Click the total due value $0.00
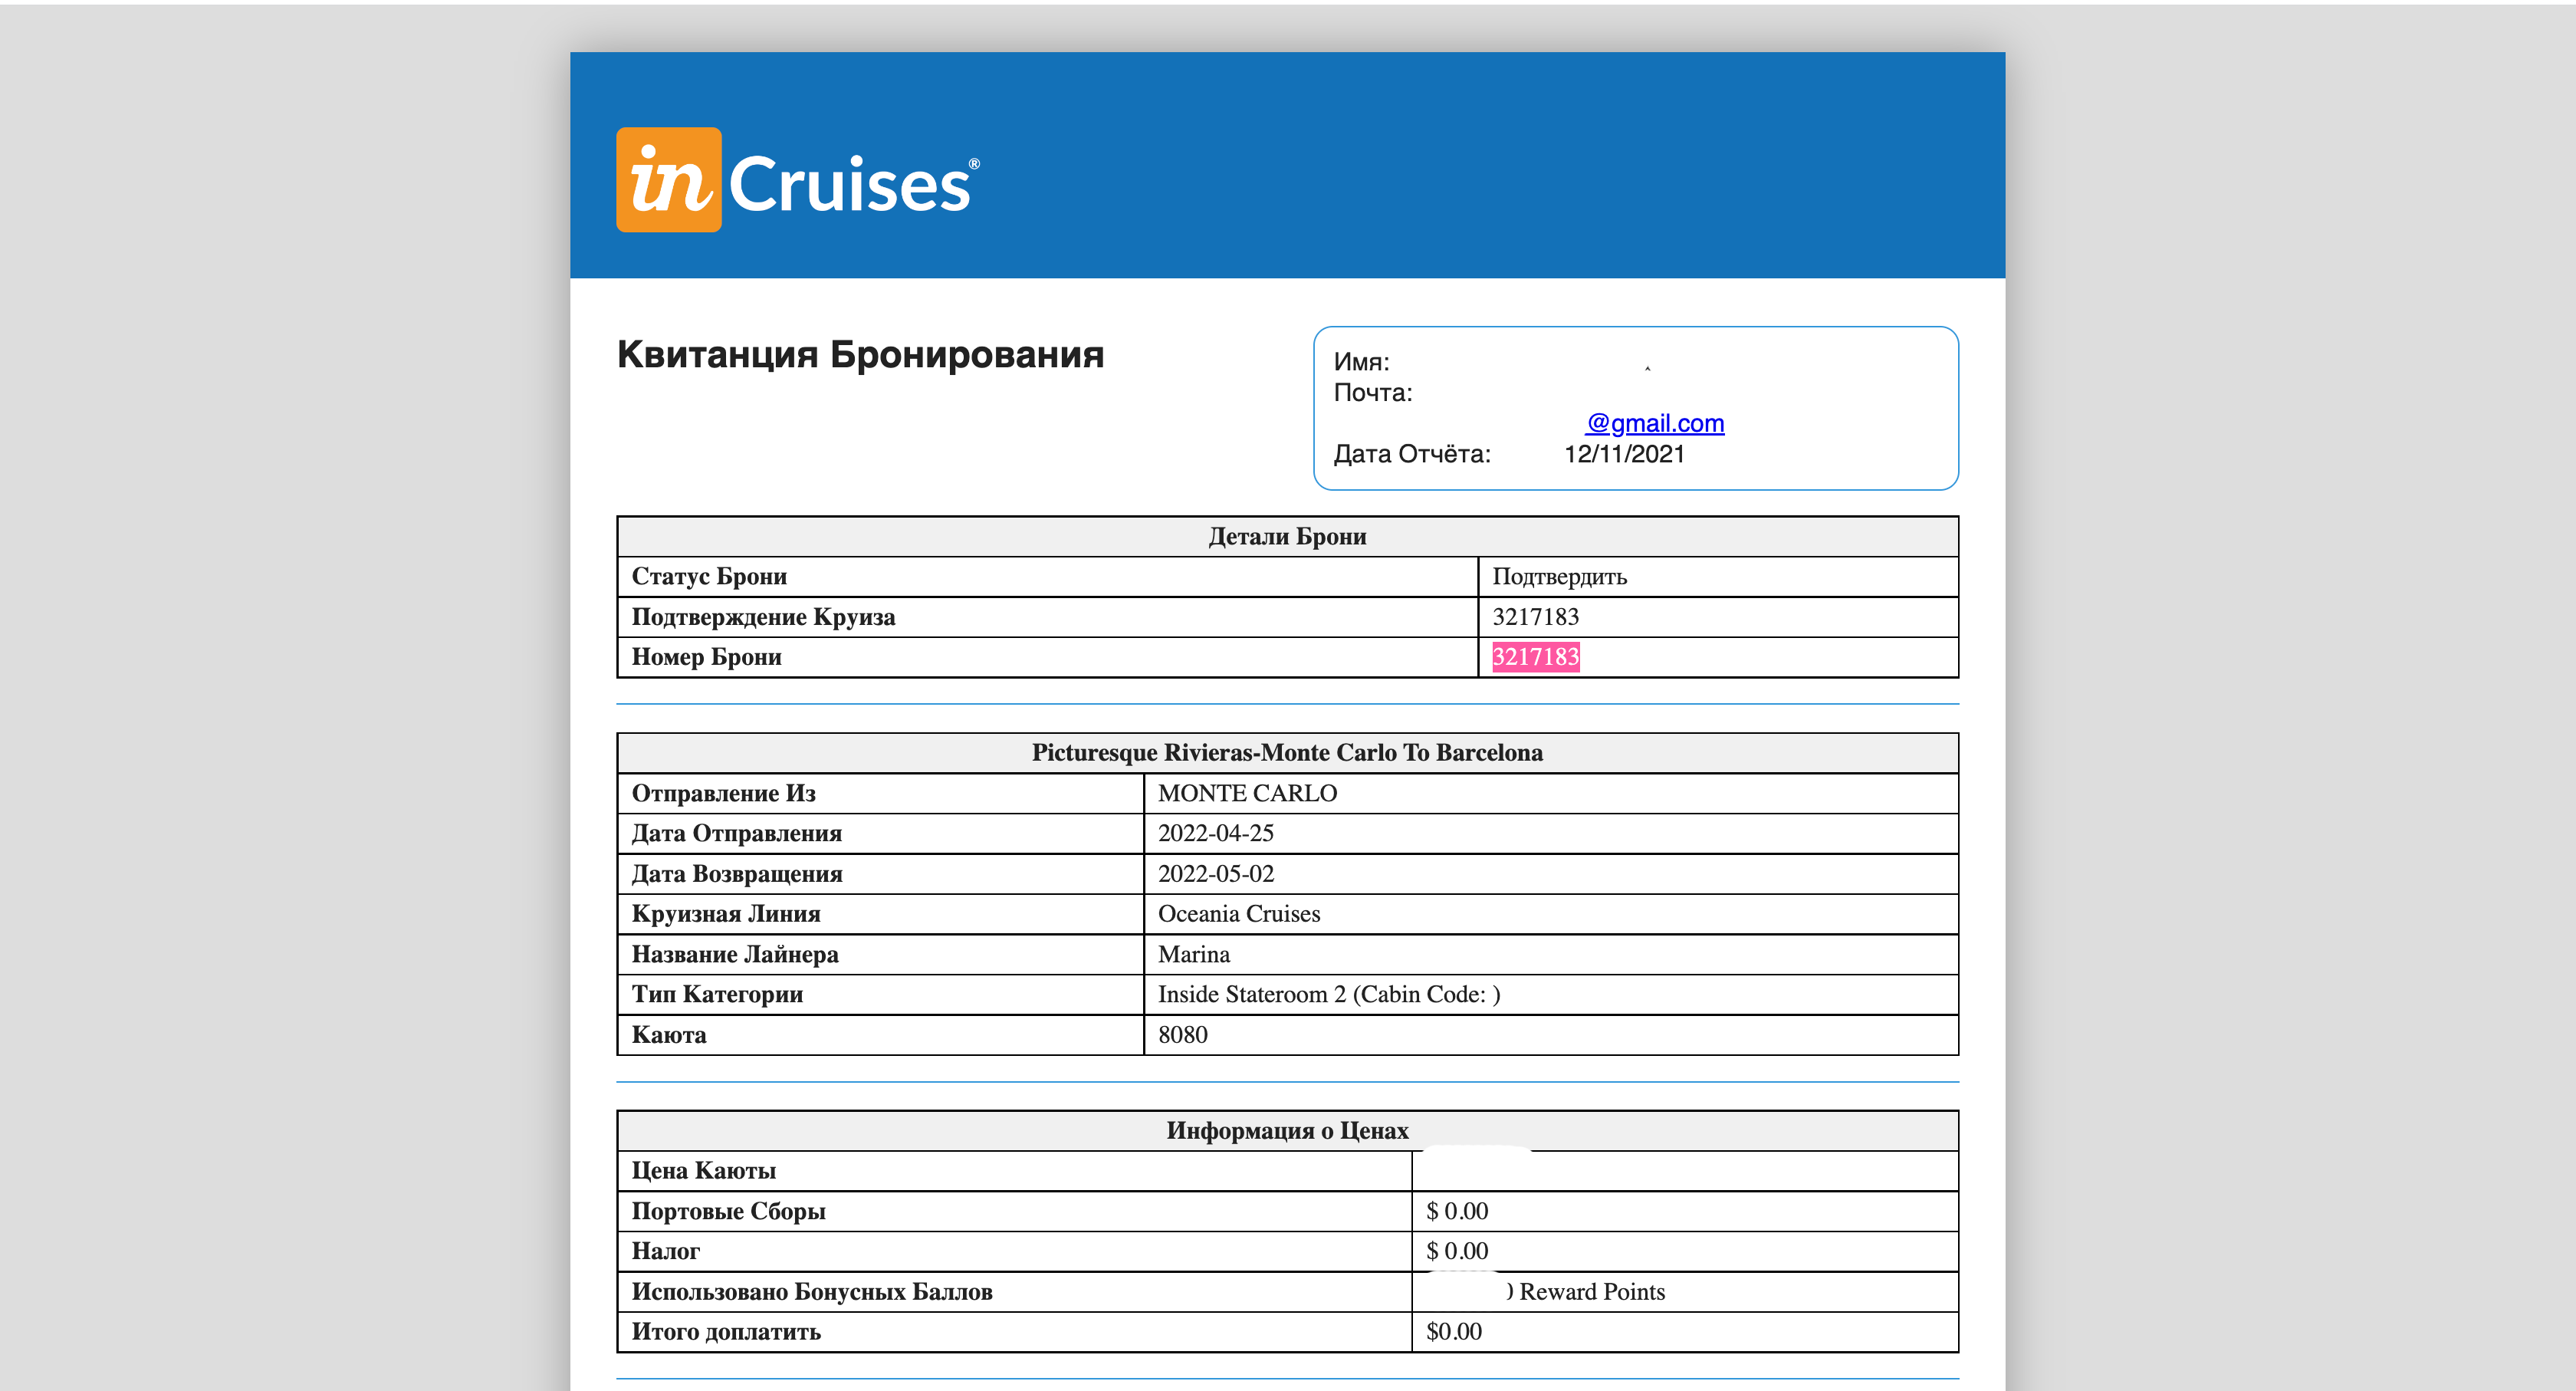This screenshot has width=2576, height=1391. [x=1453, y=1332]
